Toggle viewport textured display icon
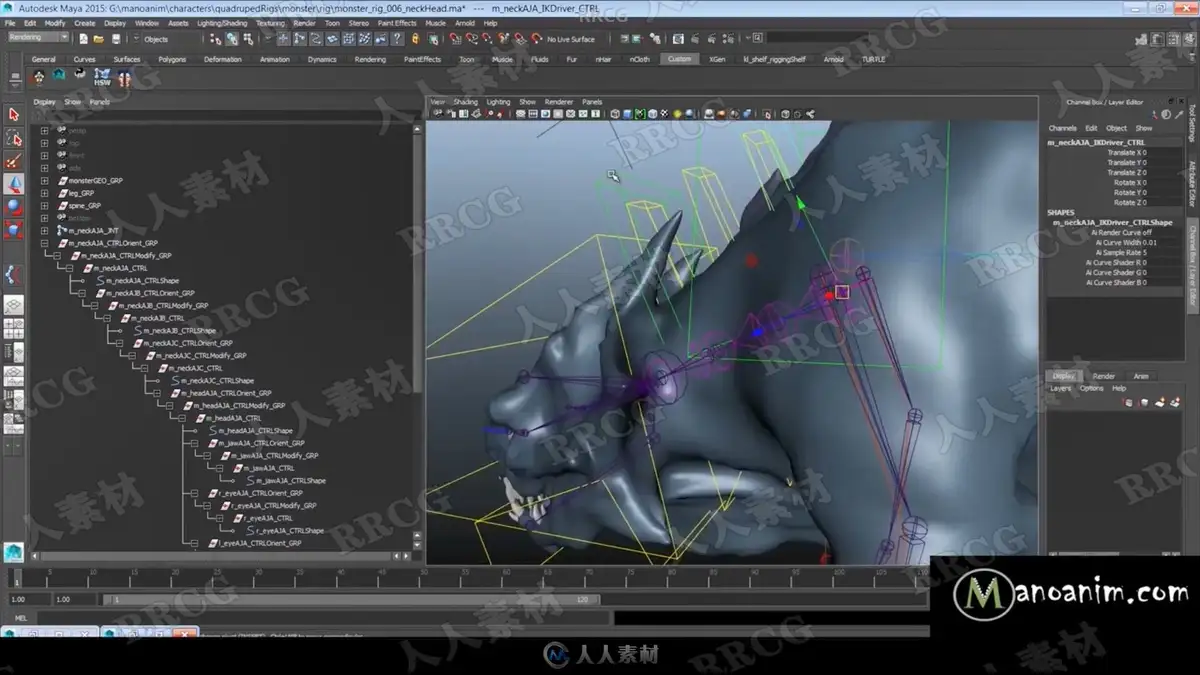This screenshot has height=675, width=1200. point(666,114)
